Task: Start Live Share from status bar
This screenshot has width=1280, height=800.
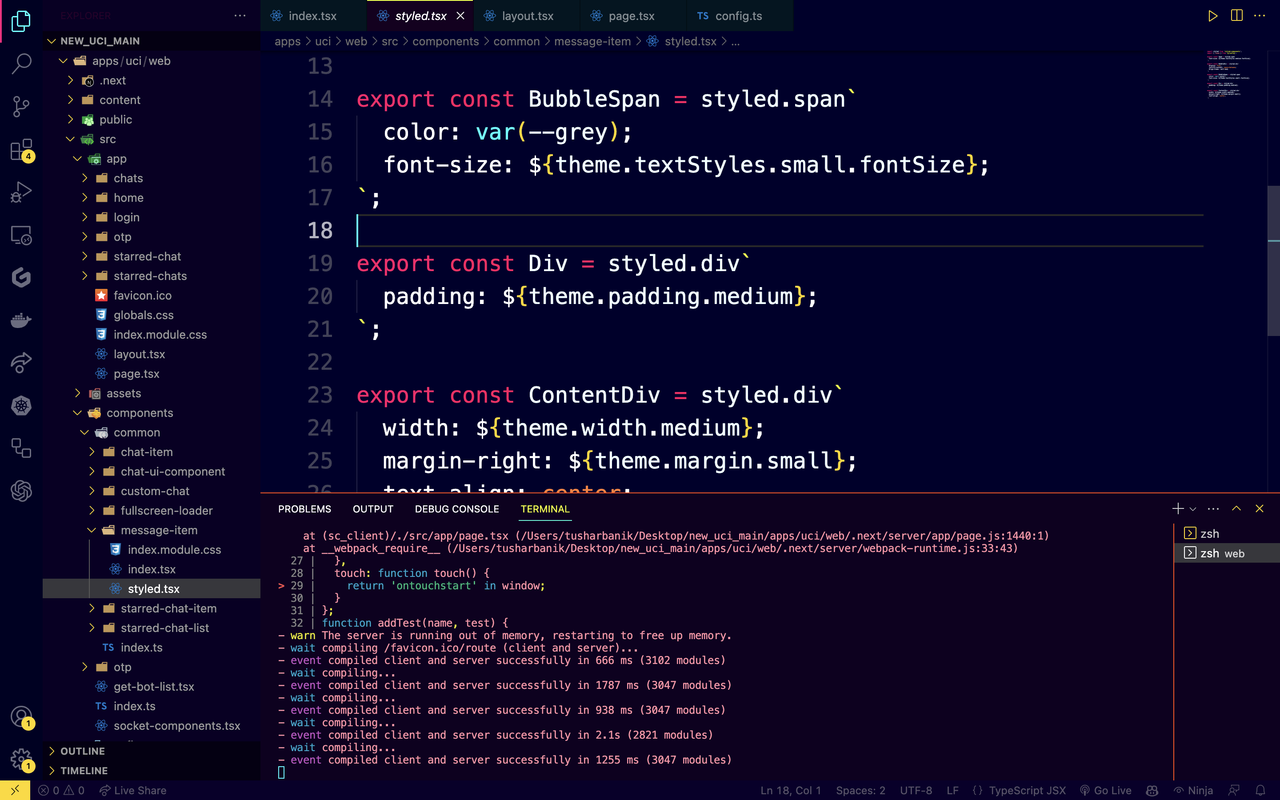Action: pos(132,790)
